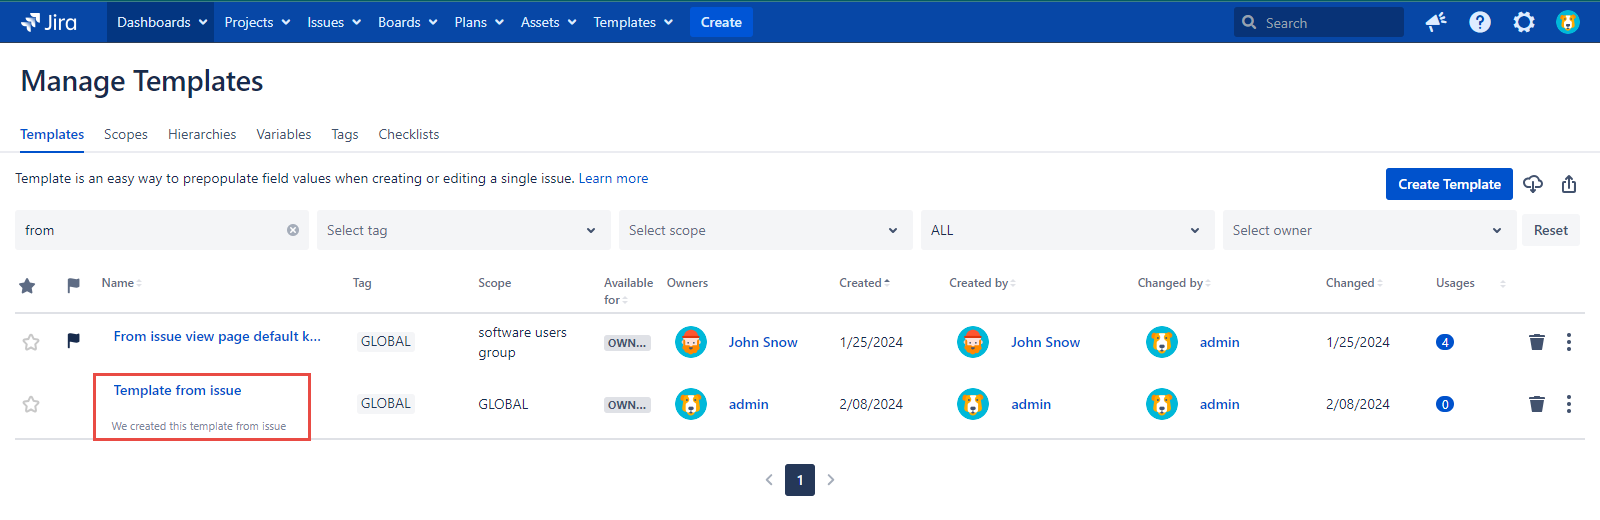Image resolution: width=1600 pixels, height=520 pixels.
Task: Star the 'Template from issue' template
Action: pos(31,404)
